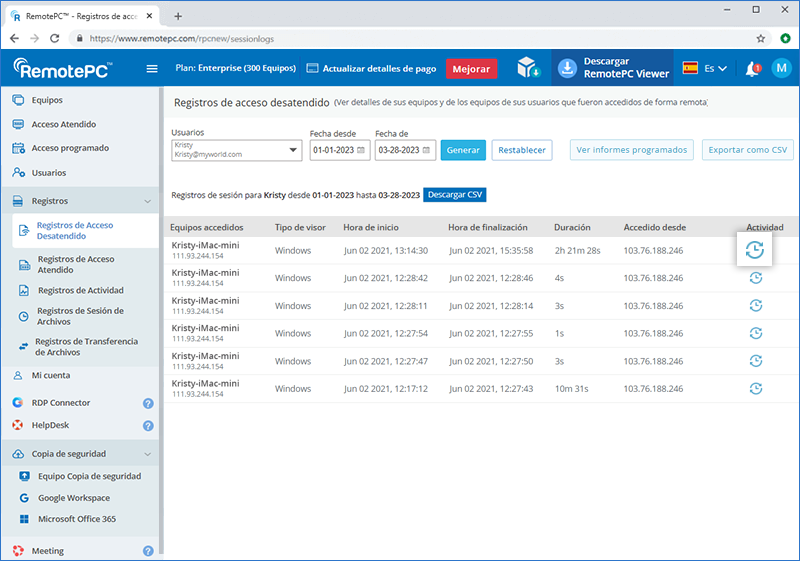Open the user profile avatar M

click(780, 69)
